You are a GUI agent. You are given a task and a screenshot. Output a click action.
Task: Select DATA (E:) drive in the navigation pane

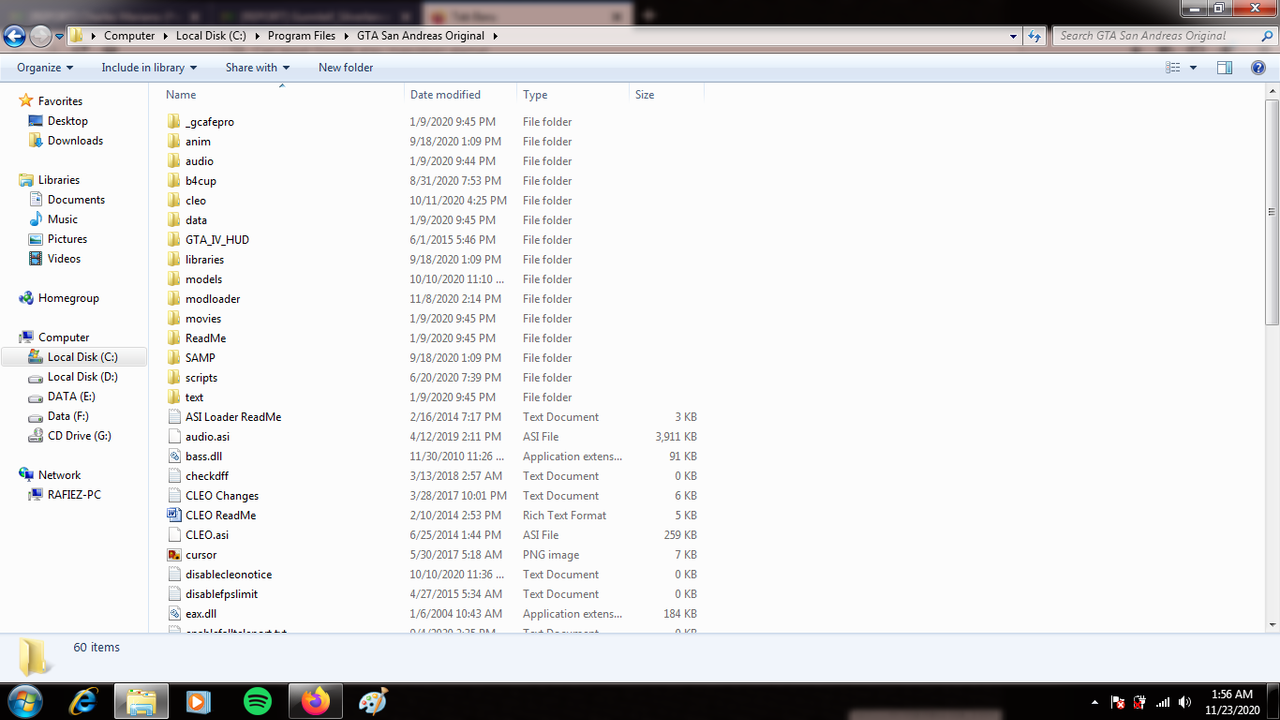(x=71, y=397)
